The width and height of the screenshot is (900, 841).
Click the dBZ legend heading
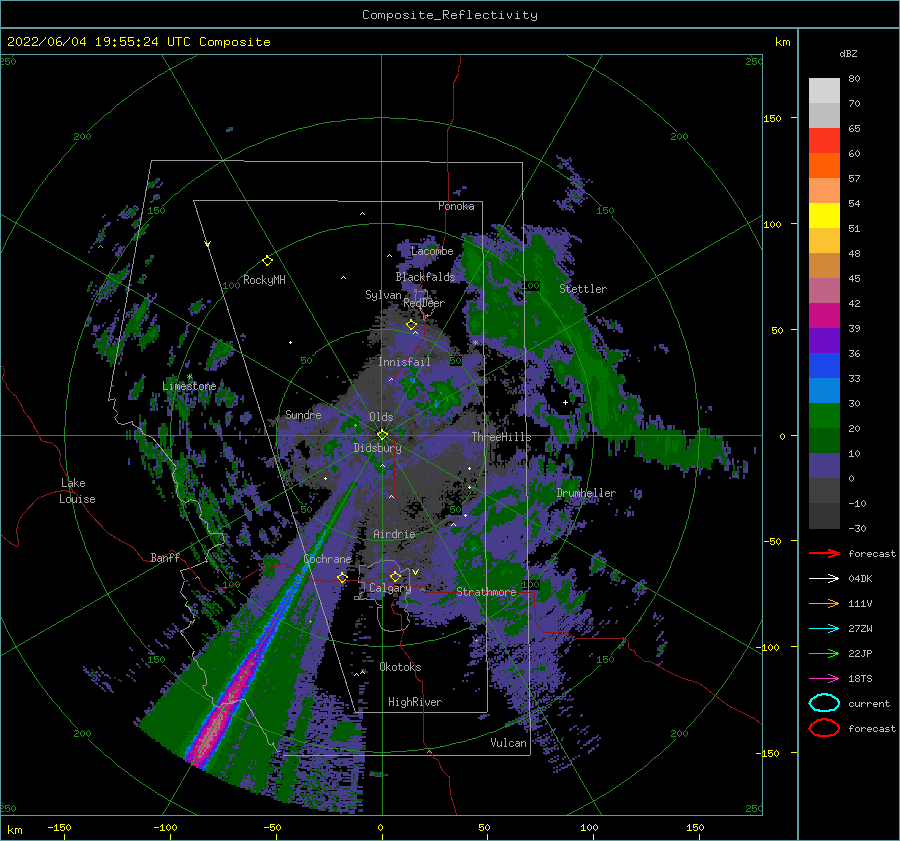pyautogui.click(x=848, y=53)
